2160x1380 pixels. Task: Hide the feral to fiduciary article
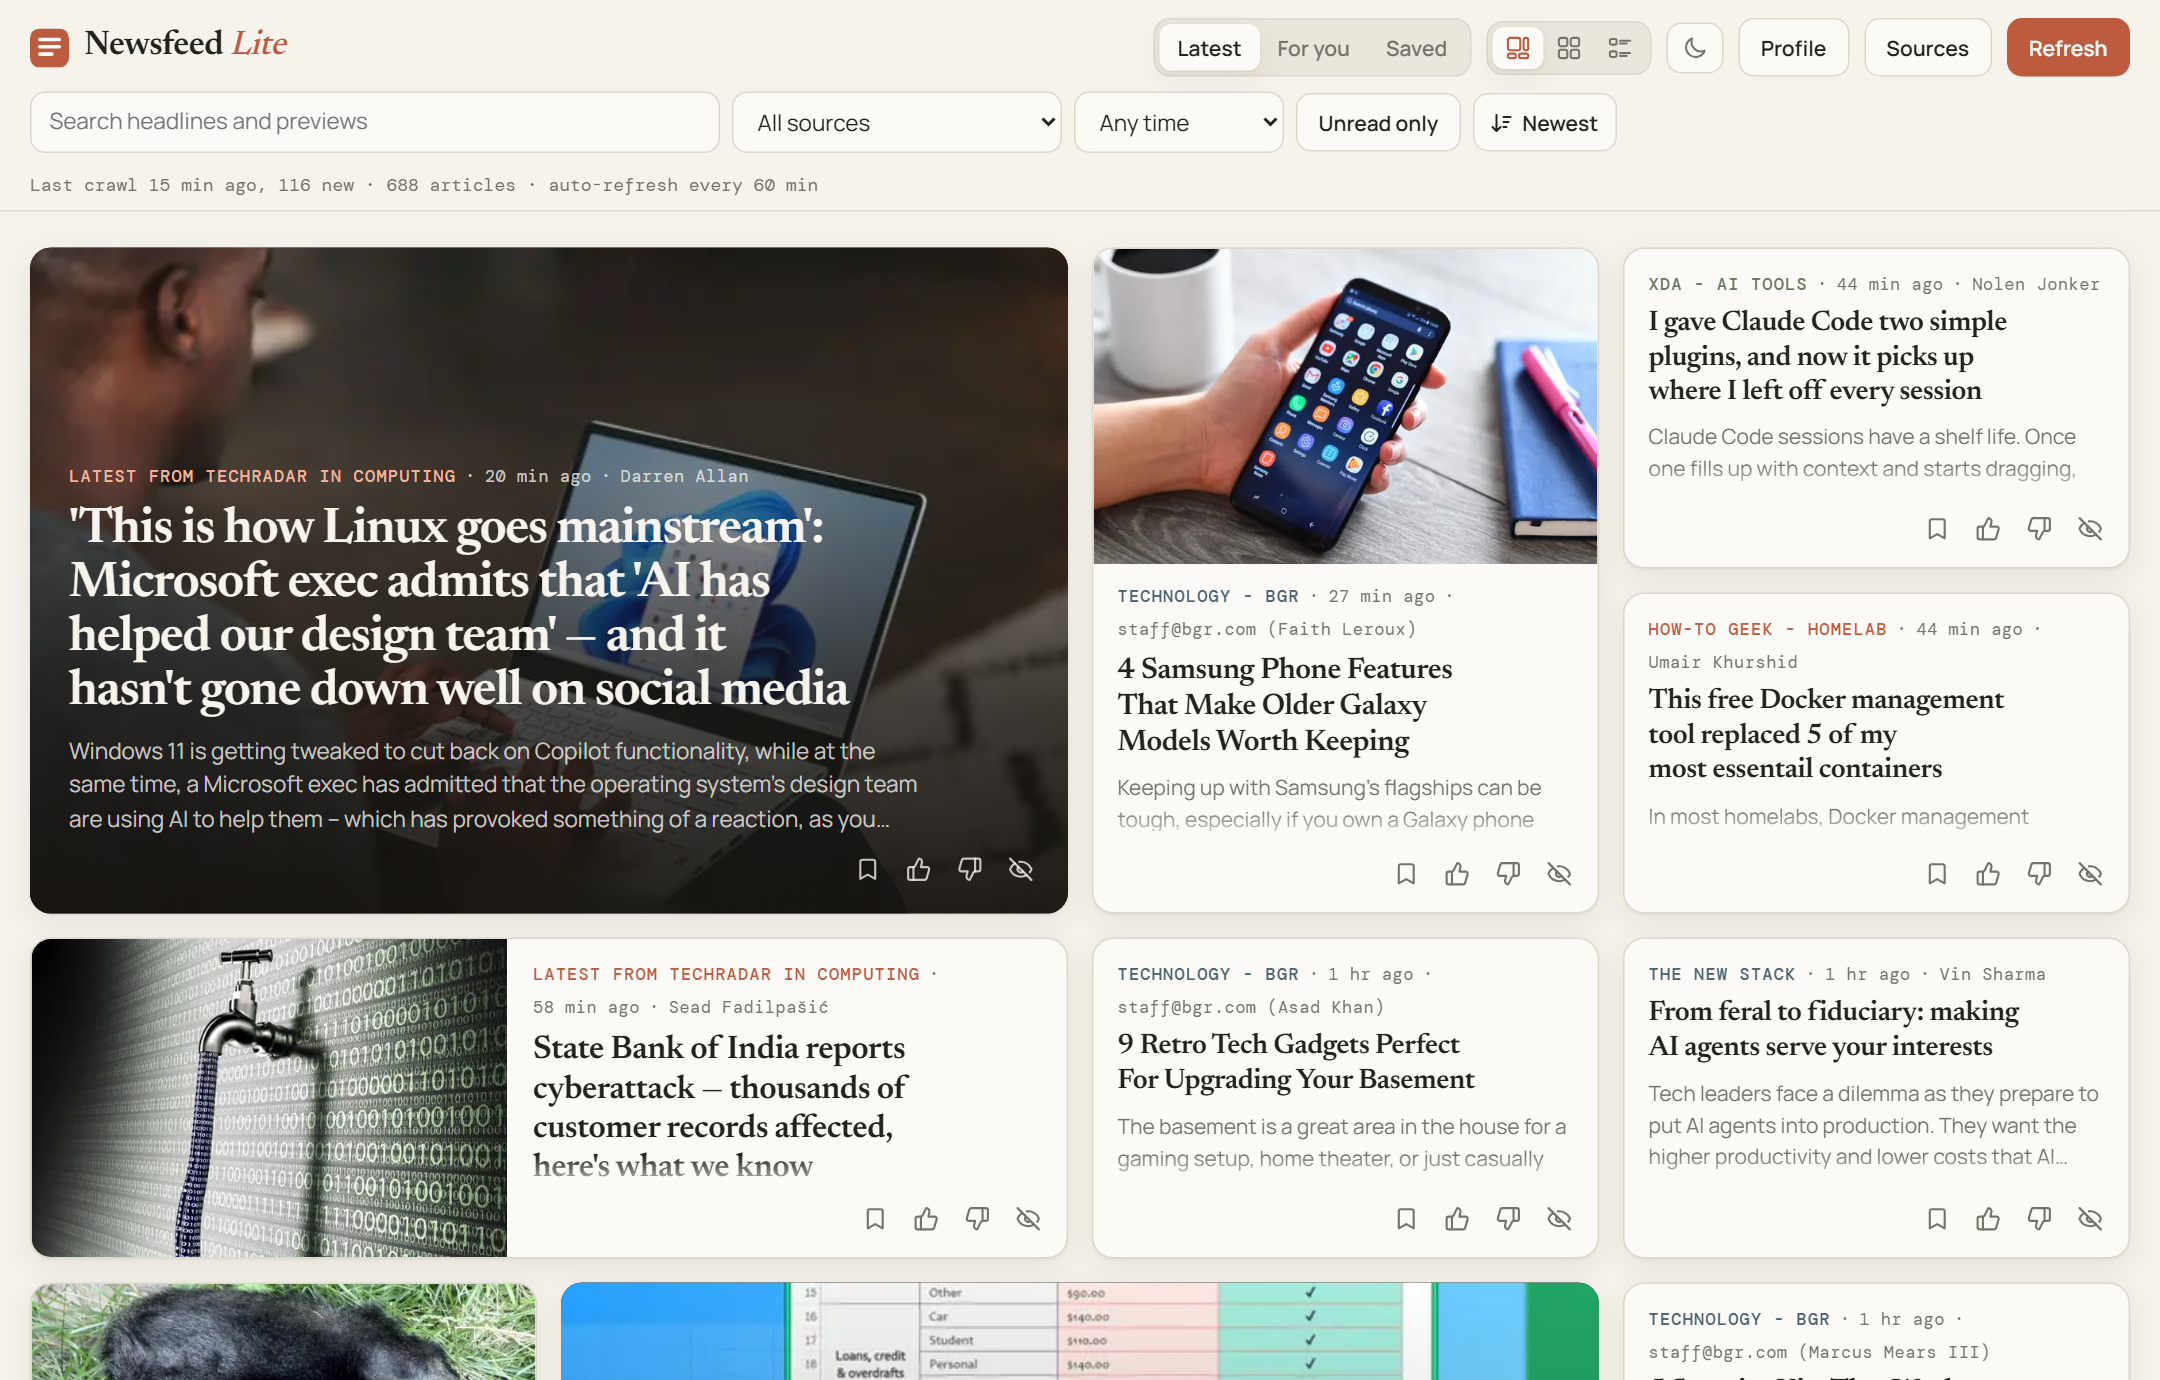click(2090, 1219)
